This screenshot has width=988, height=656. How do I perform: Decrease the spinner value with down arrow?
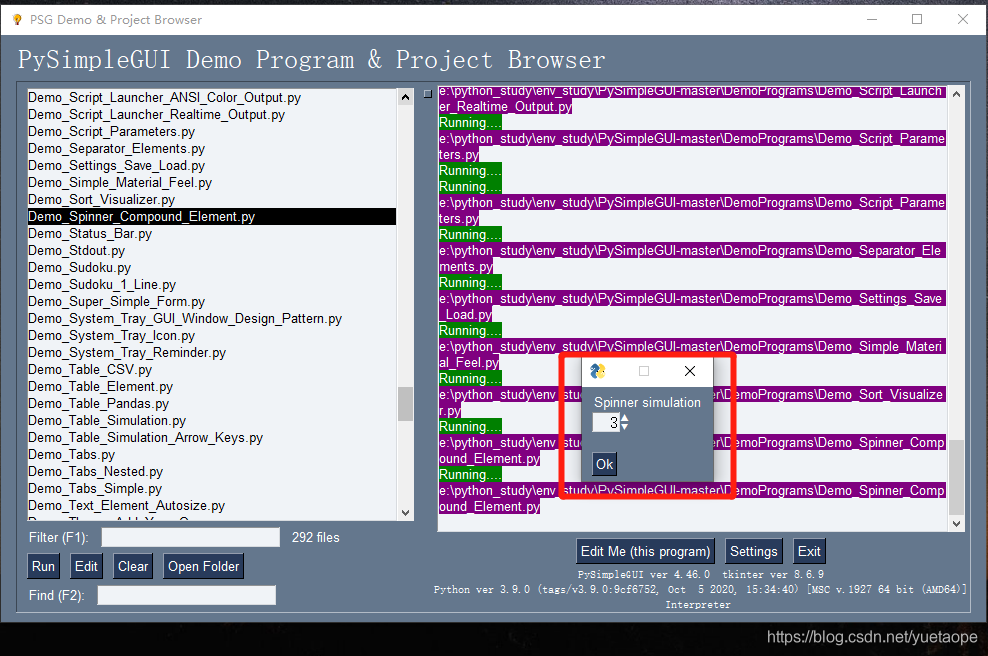coord(624,427)
